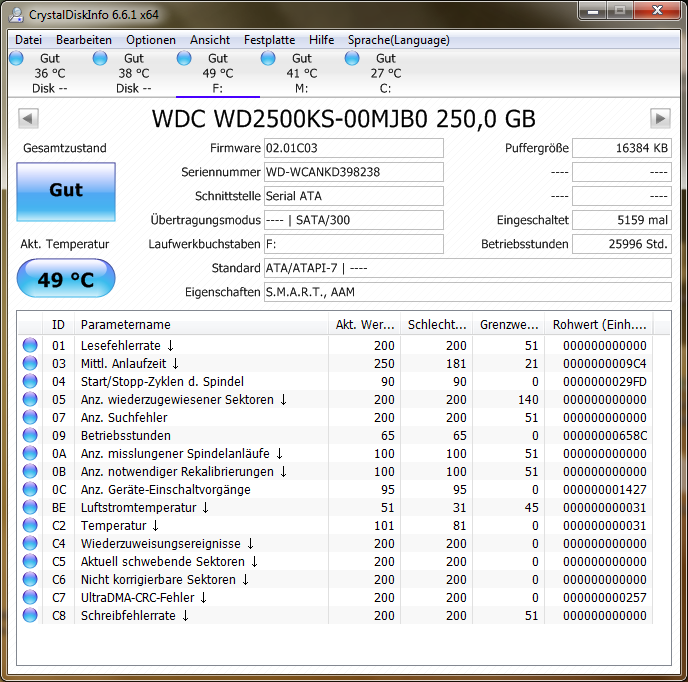Viewport: 688px width, 682px height.
Task: Click status icon for Luftstromtemperatur row
Action: (30, 507)
